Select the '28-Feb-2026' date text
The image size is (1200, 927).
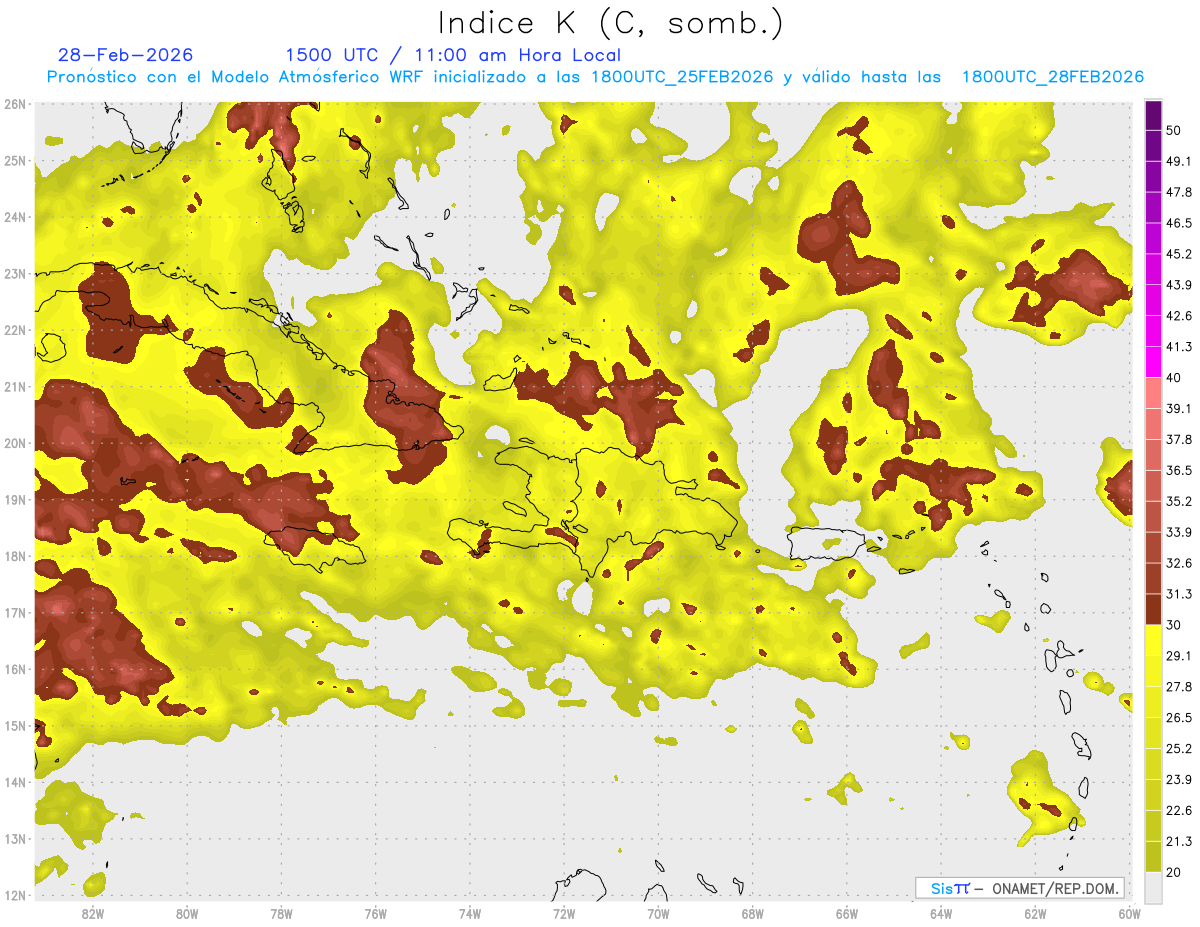click(x=126, y=55)
